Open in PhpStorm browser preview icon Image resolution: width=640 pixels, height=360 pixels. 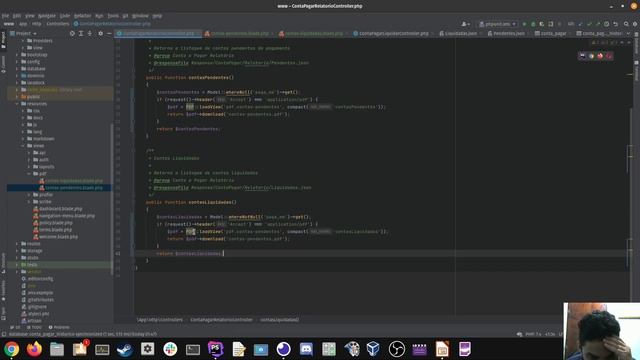582,56
